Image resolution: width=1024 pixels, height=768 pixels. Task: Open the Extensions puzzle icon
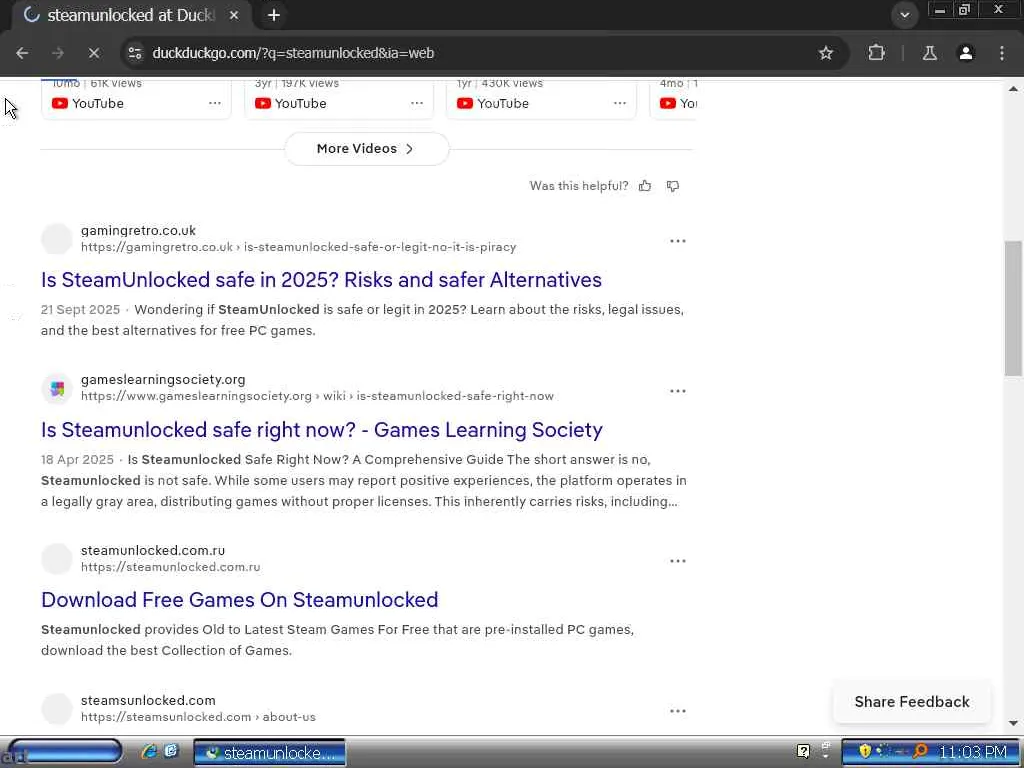876,53
